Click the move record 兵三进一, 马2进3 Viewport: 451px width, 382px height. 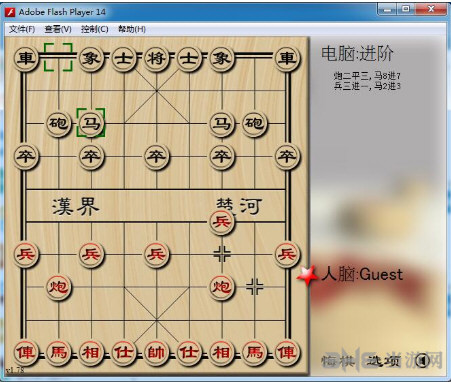[x=367, y=86]
